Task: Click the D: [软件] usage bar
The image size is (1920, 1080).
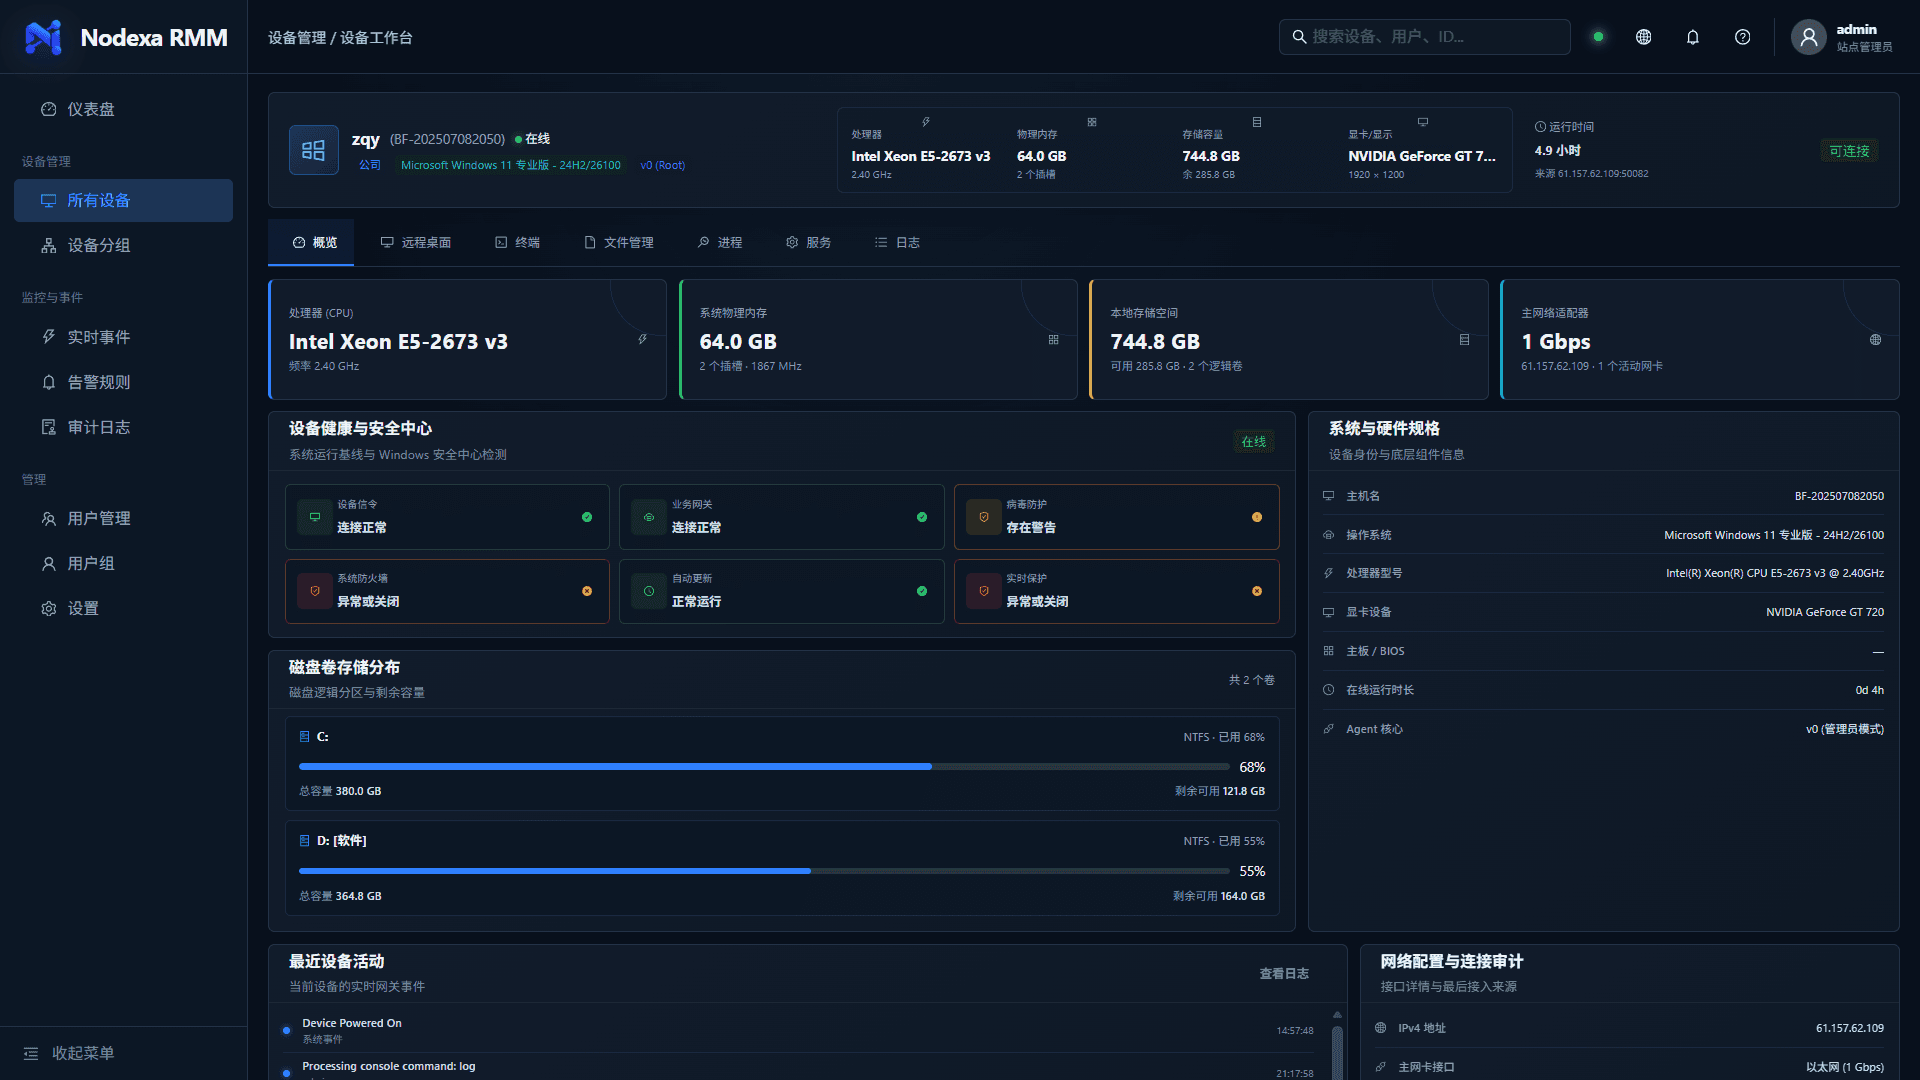Action: point(764,870)
